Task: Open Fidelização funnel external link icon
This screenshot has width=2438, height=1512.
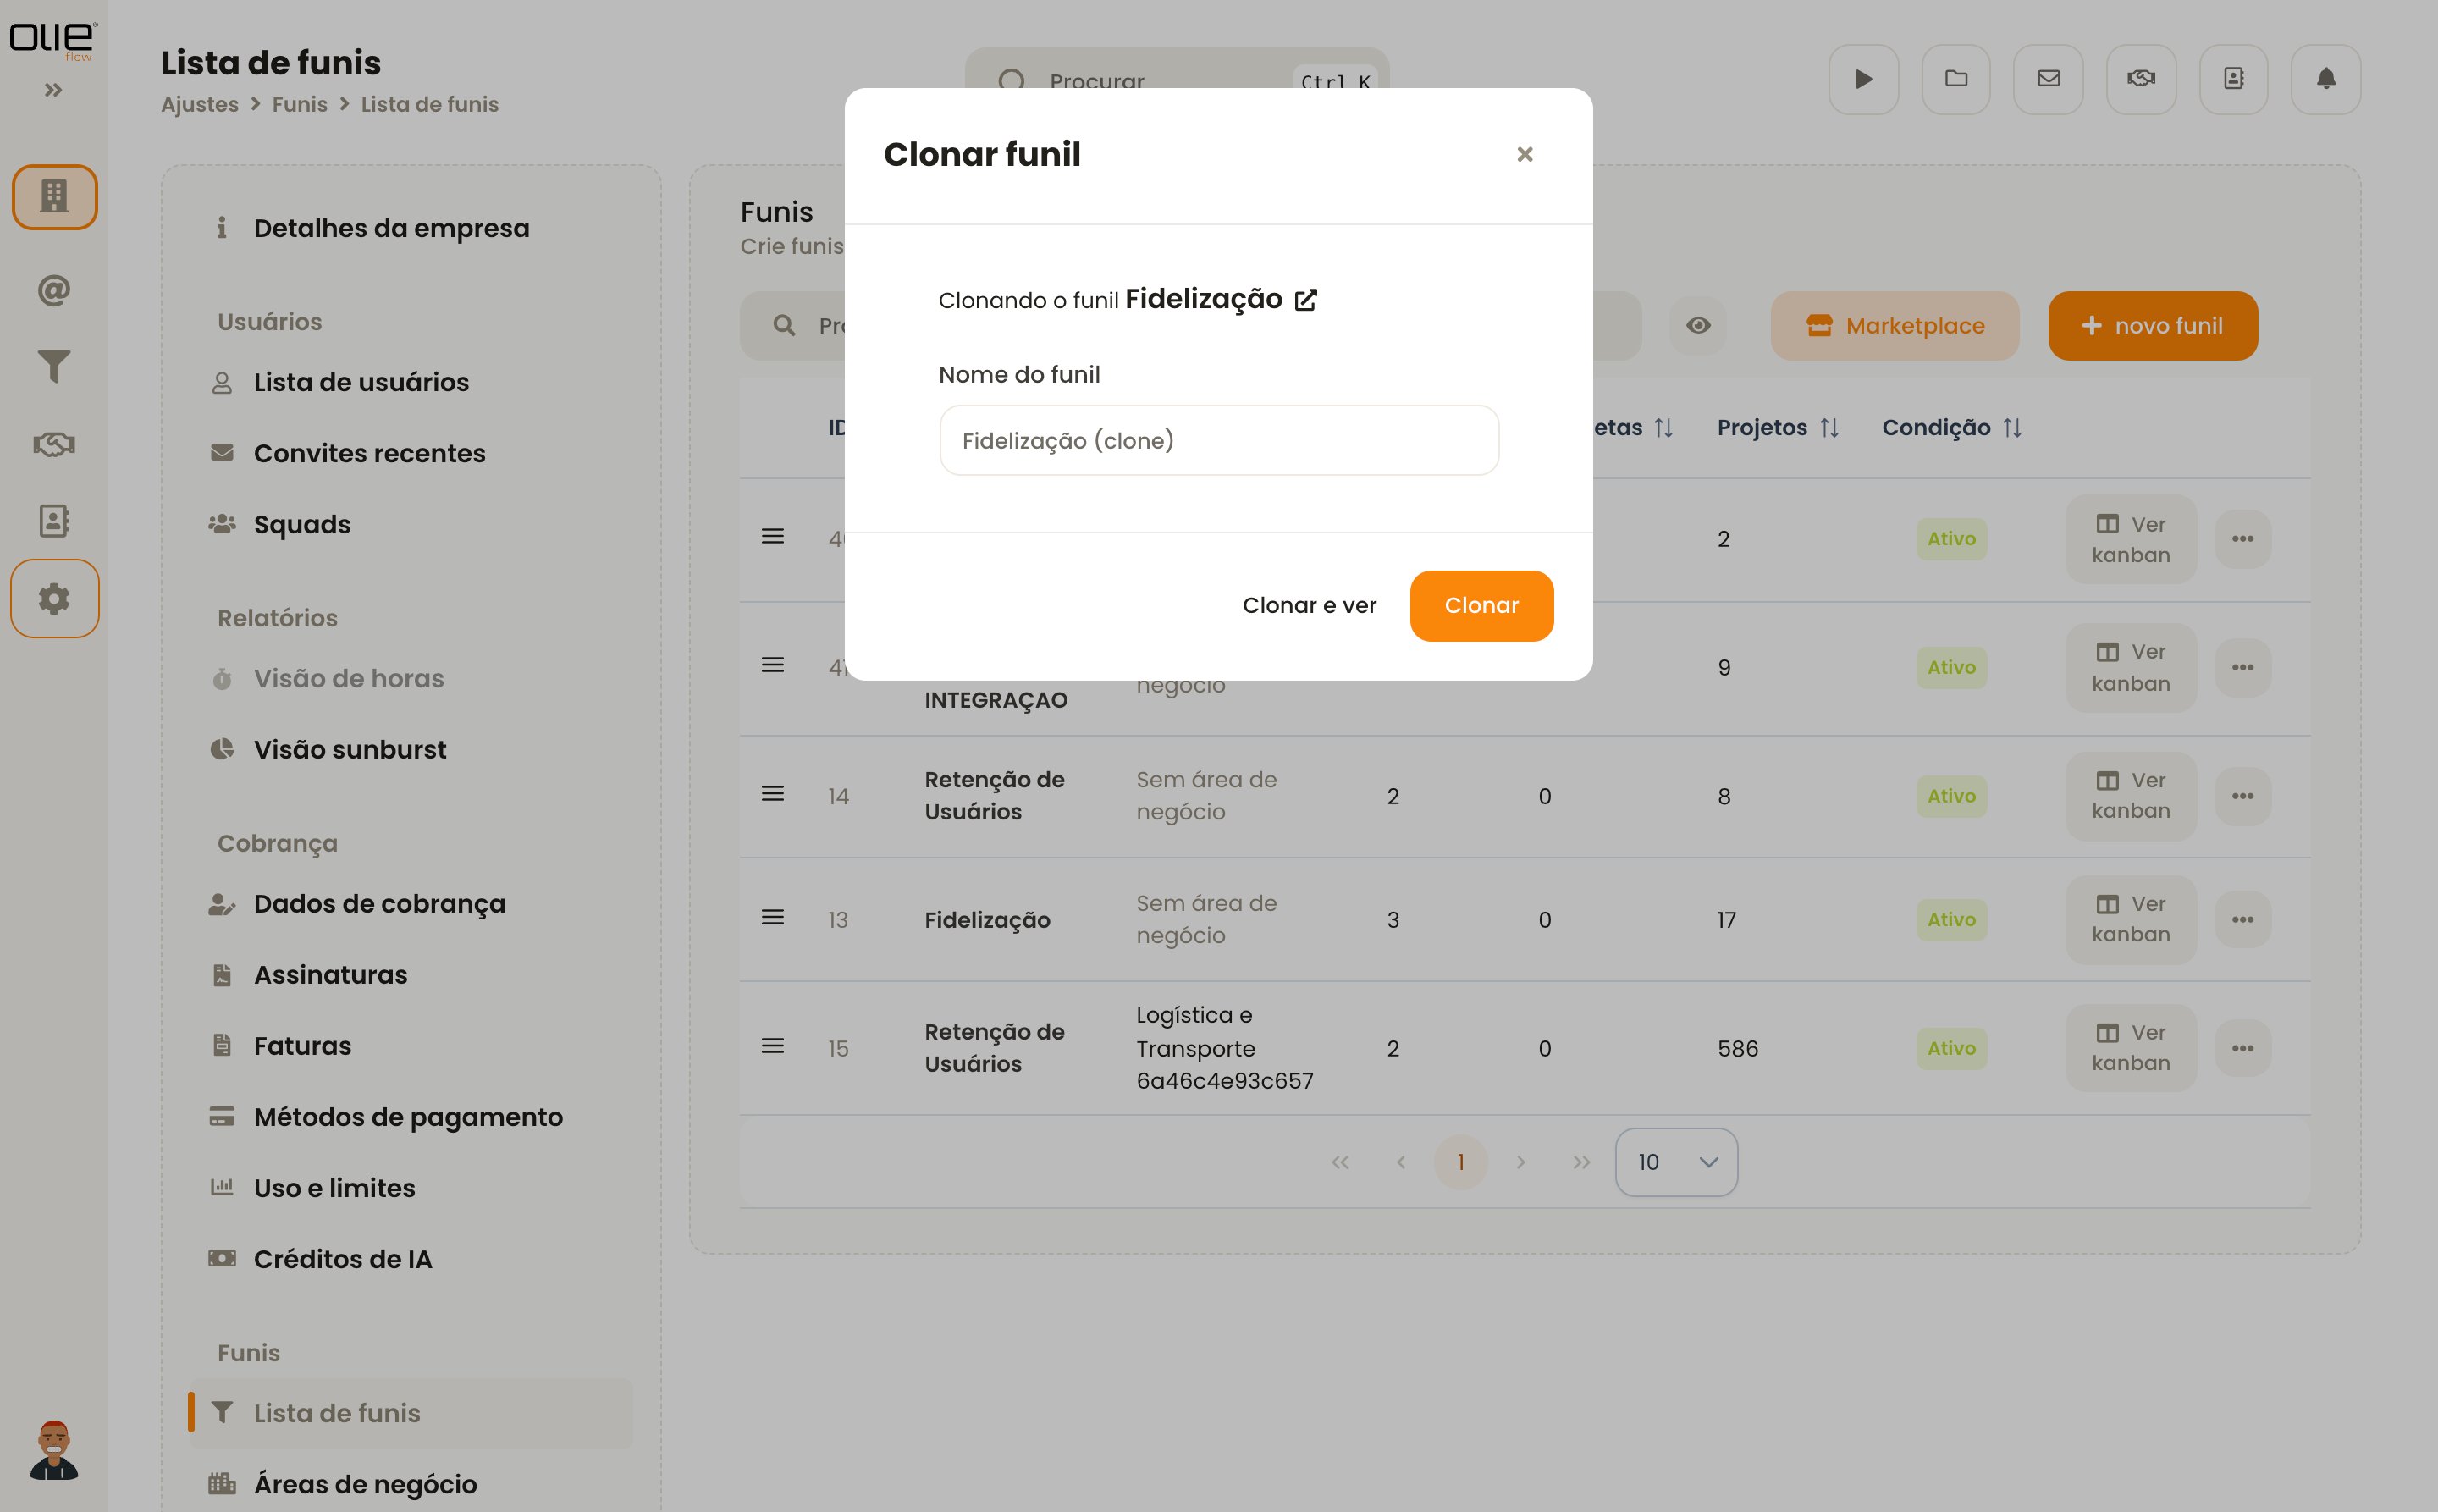Action: (x=1306, y=300)
